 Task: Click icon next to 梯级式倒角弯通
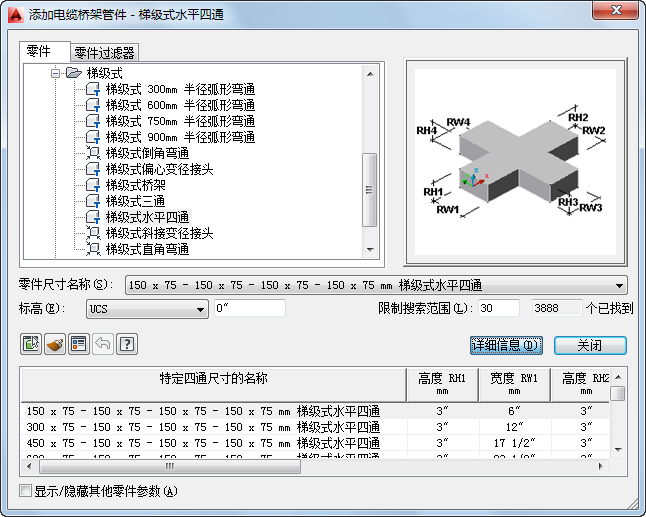click(x=93, y=153)
